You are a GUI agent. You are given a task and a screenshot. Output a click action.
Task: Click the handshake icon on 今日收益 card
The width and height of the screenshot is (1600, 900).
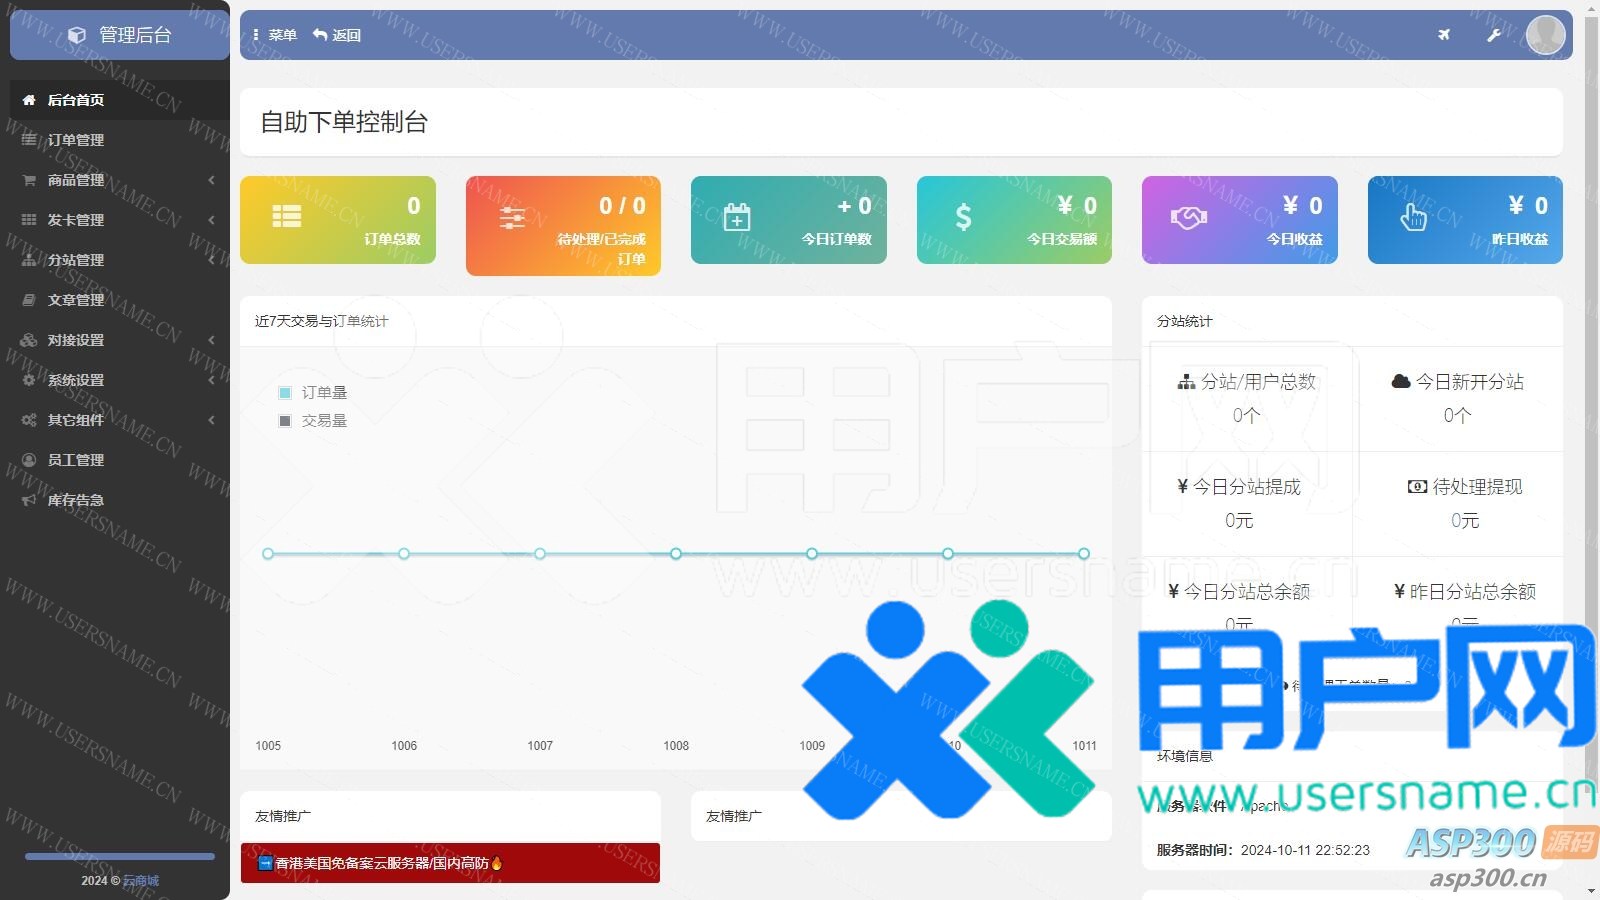(x=1189, y=217)
